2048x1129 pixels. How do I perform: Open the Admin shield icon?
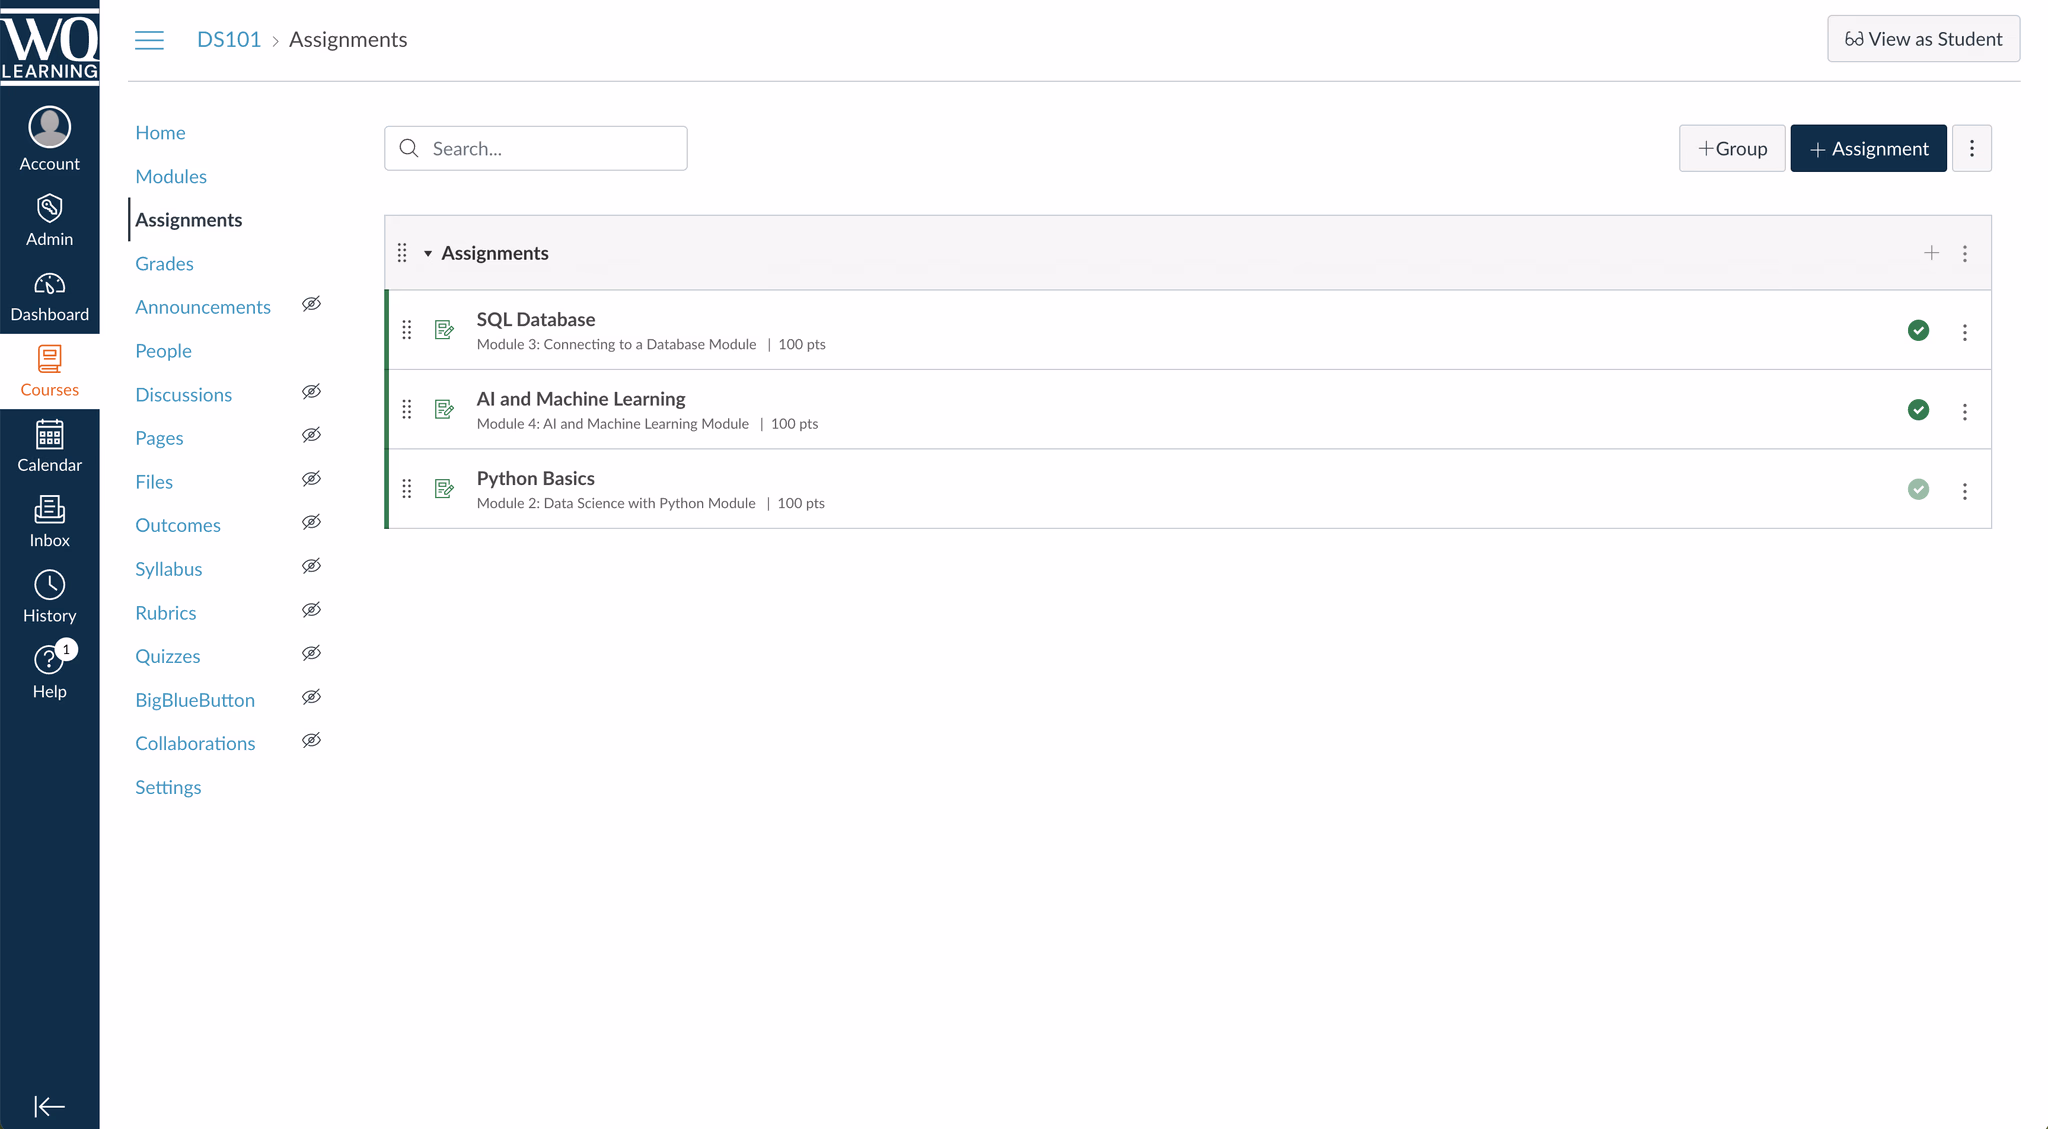tap(49, 208)
